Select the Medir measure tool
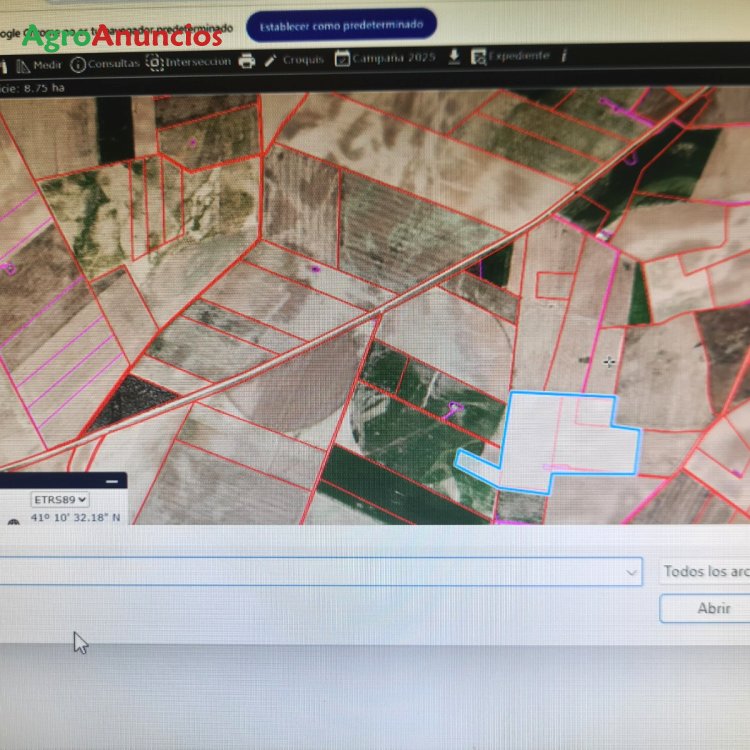 coord(38,66)
